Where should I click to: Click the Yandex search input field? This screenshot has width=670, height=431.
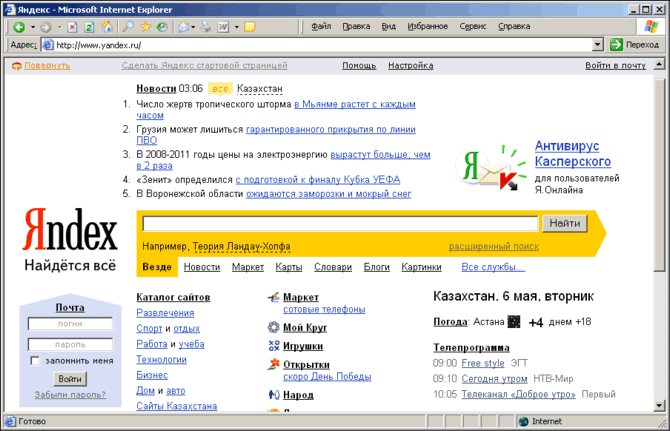pos(340,223)
